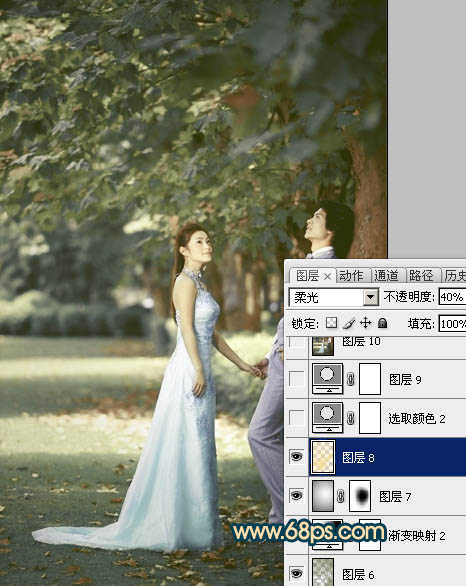Click chain link icon on 图层 7
This screenshot has height=586, width=466.
[341, 496]
